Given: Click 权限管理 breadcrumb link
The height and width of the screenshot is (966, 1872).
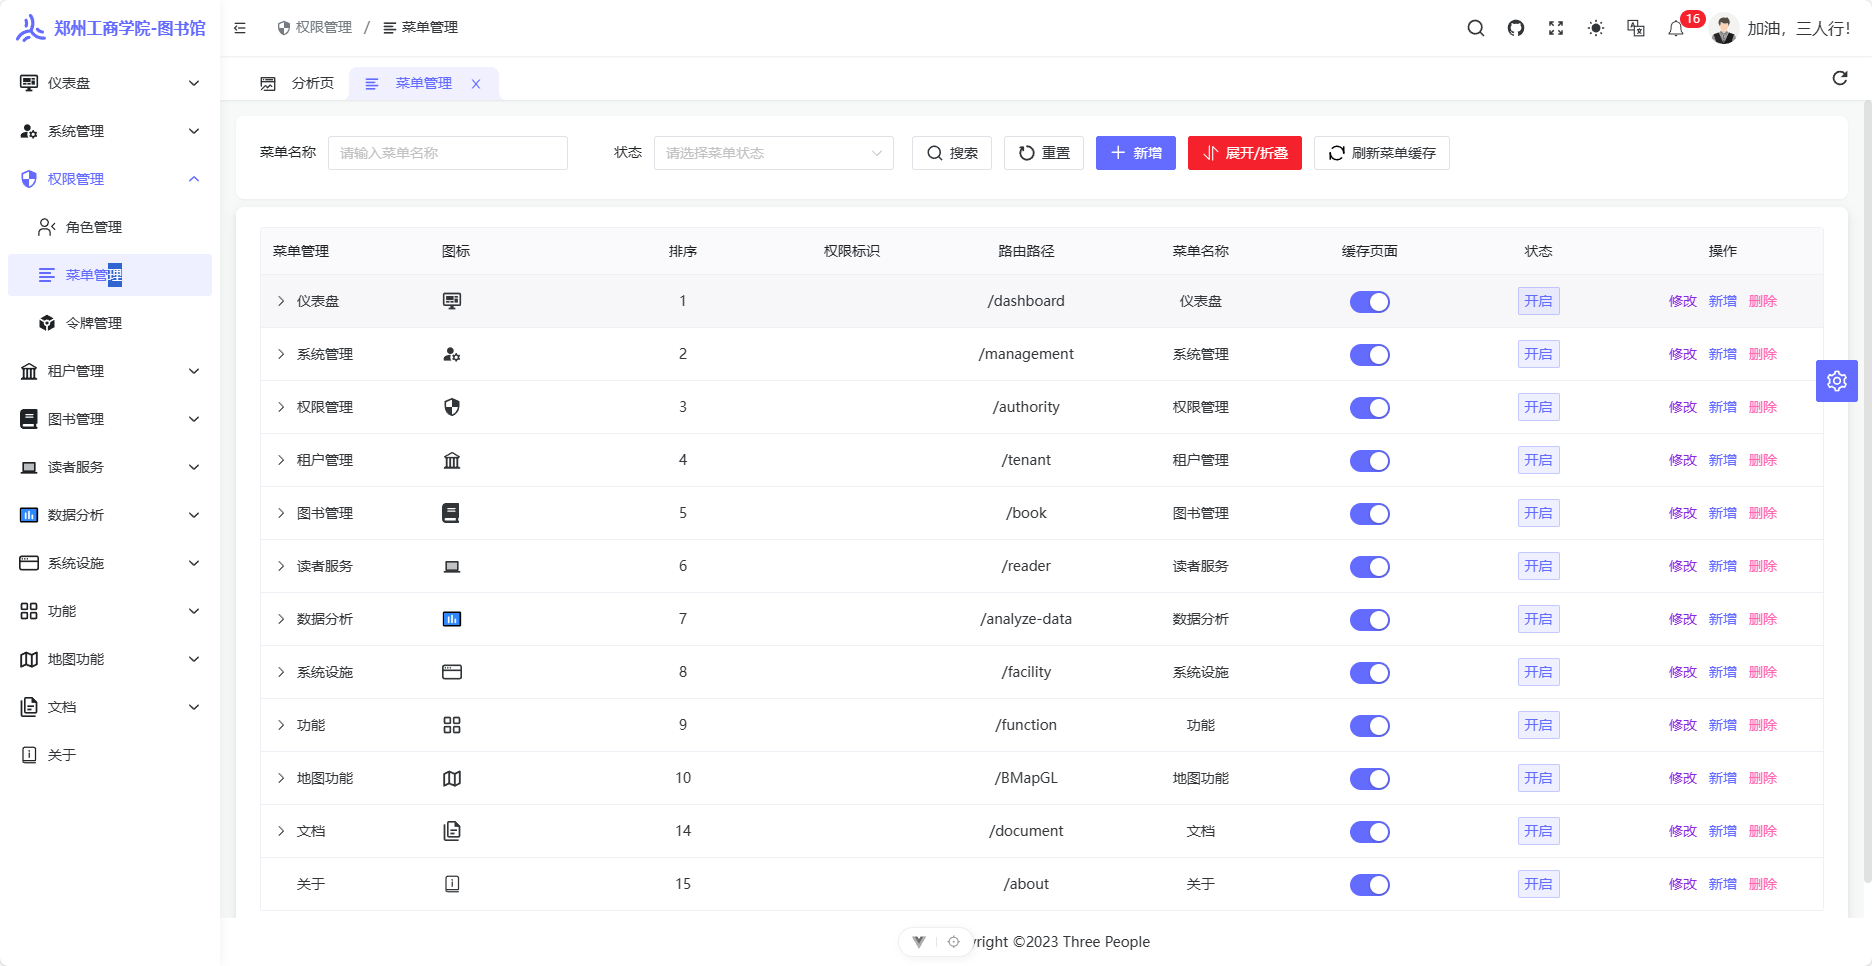Looking at the screenshot, I should pyautogui.click(x=315, y=28).
